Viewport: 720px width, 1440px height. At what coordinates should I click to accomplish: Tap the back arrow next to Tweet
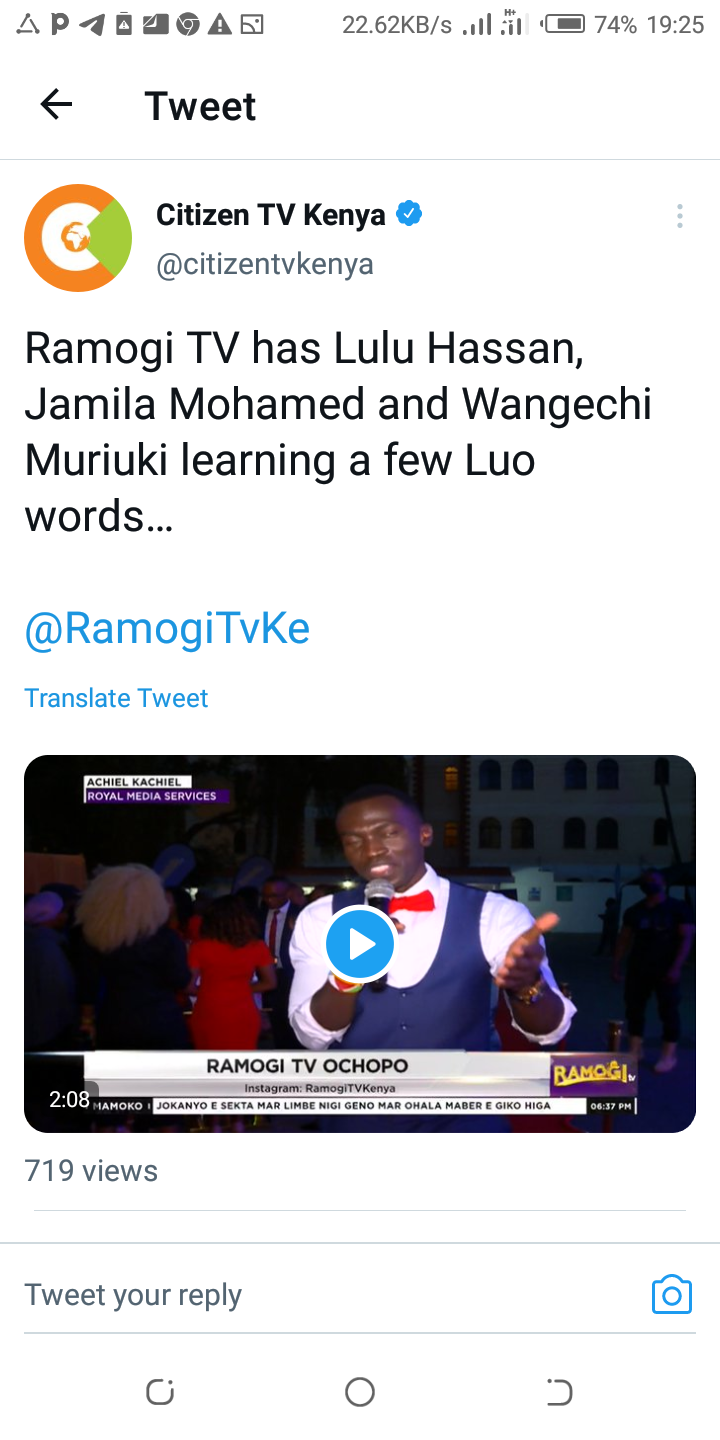coord(56,104)
